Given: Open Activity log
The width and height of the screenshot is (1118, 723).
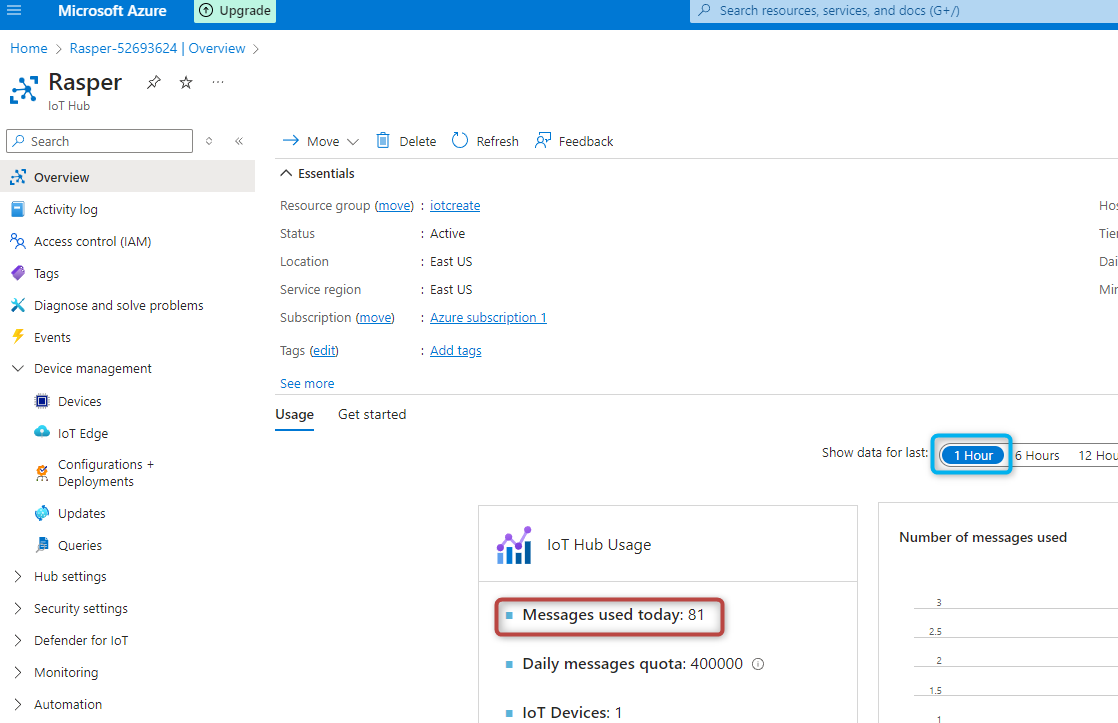Looking at the screenshot, I should [66, 209].
